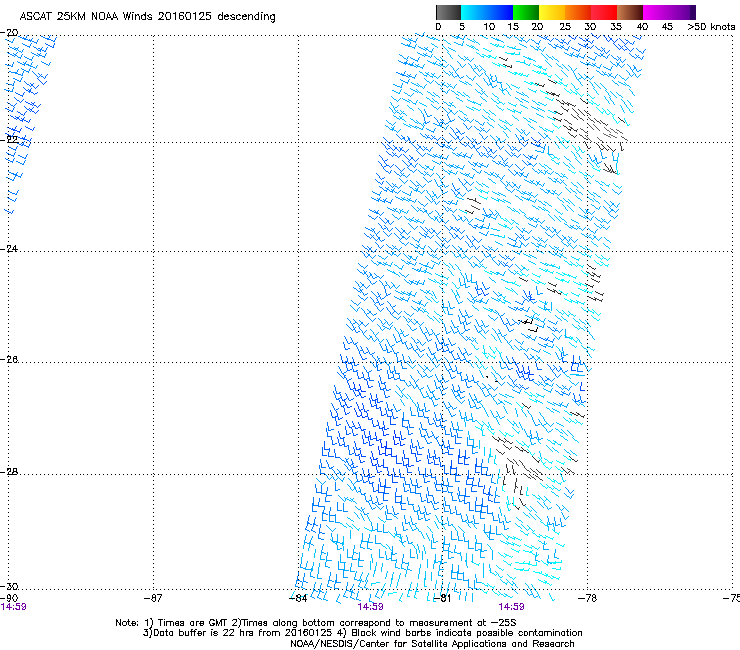
Task: Select the '20' label under the color scale
Action: (x=537, y=27)
